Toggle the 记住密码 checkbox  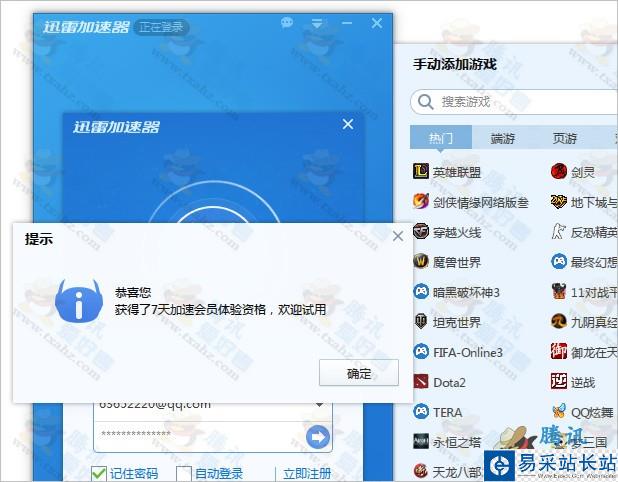(99, 473)
